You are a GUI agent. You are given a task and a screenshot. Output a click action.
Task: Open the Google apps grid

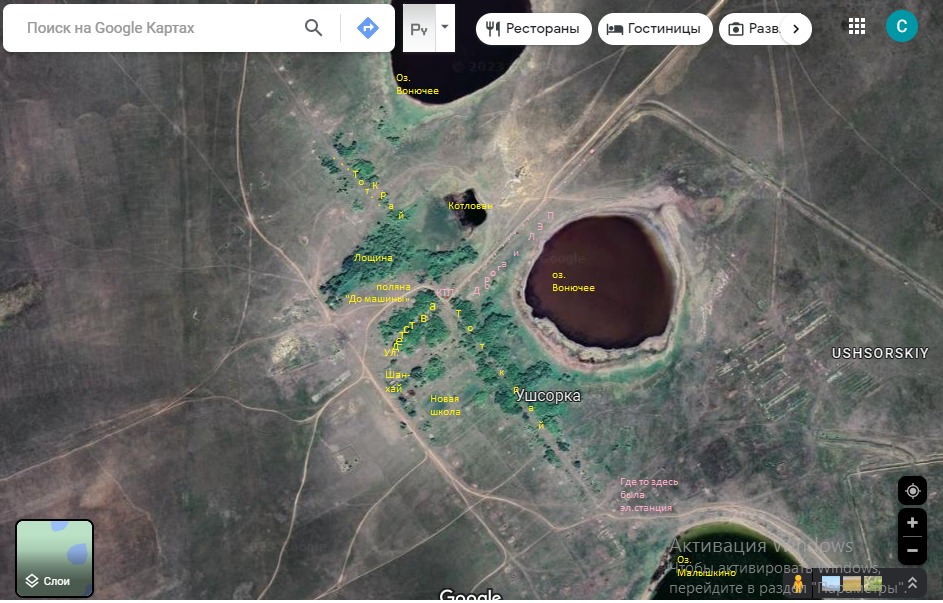tap(856, 26)
